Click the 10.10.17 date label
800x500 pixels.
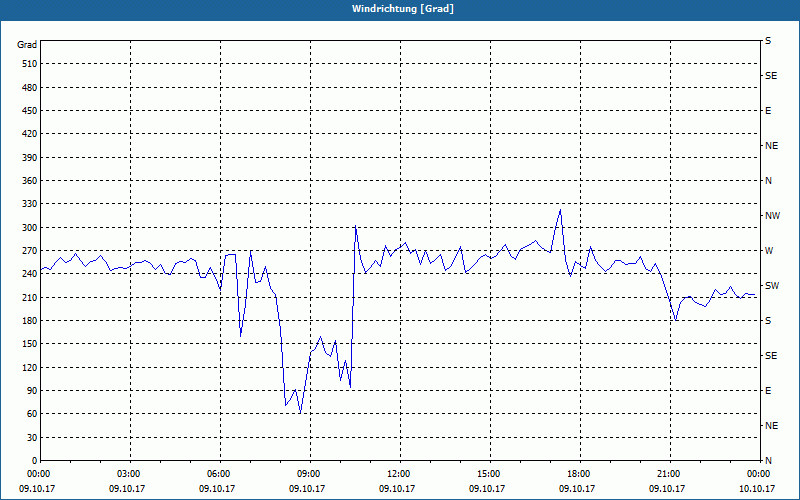point(757,488)
